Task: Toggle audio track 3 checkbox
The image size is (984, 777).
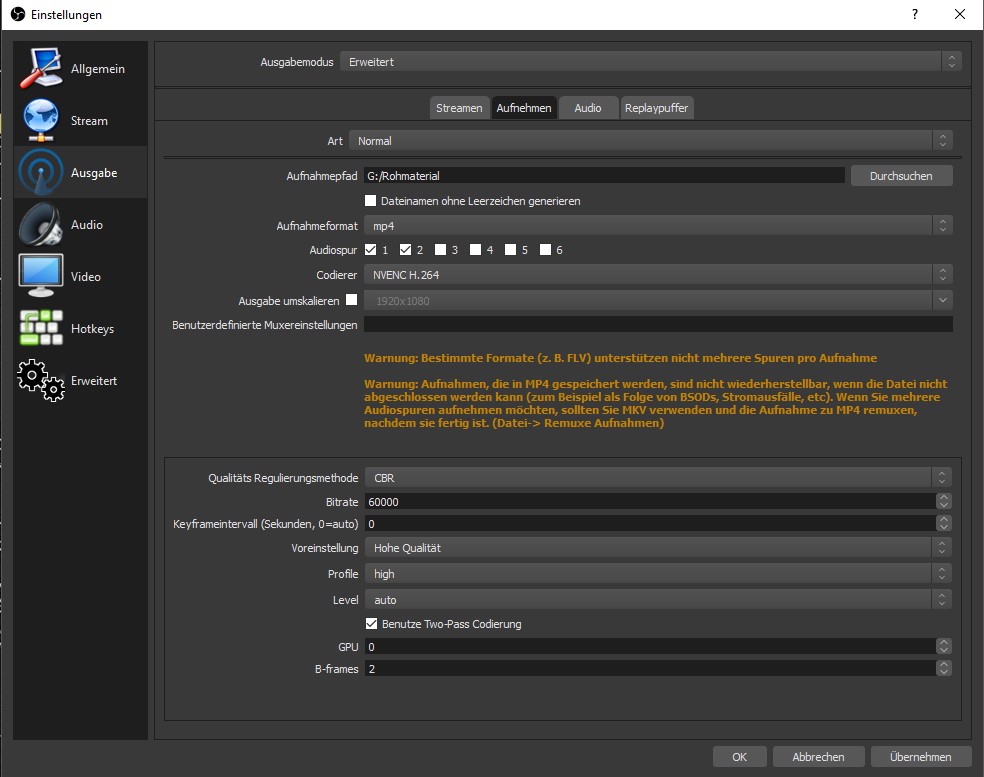Action: click(x=441, y=250)
